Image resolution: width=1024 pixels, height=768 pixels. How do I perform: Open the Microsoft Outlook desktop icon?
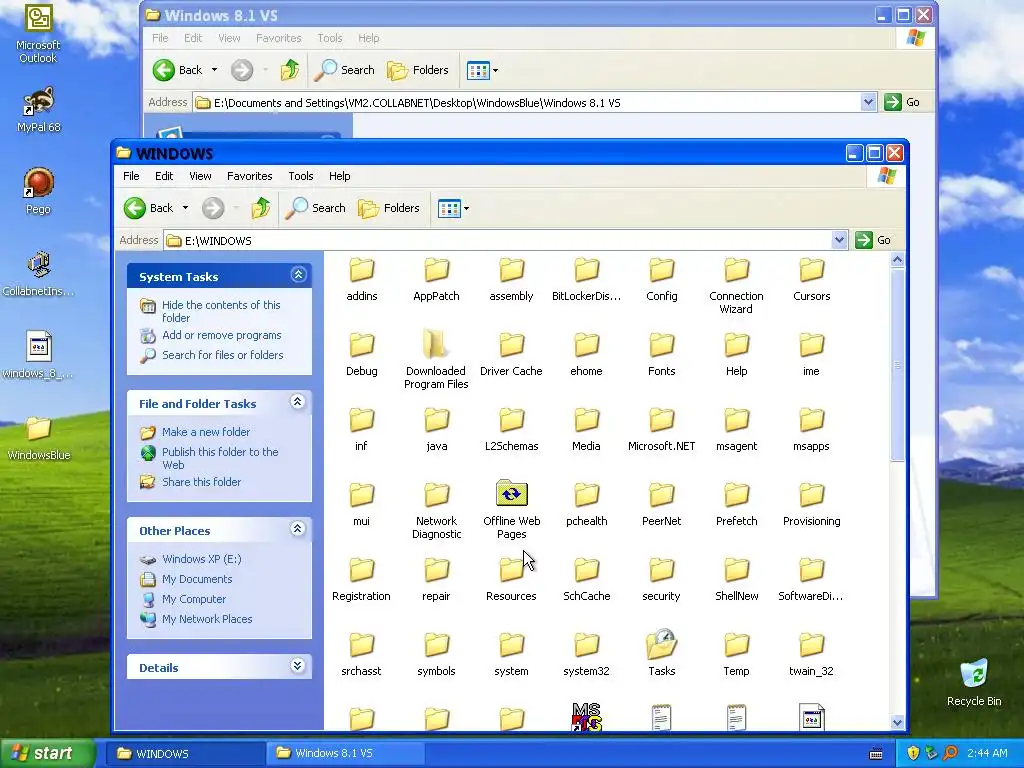[38, 34]
